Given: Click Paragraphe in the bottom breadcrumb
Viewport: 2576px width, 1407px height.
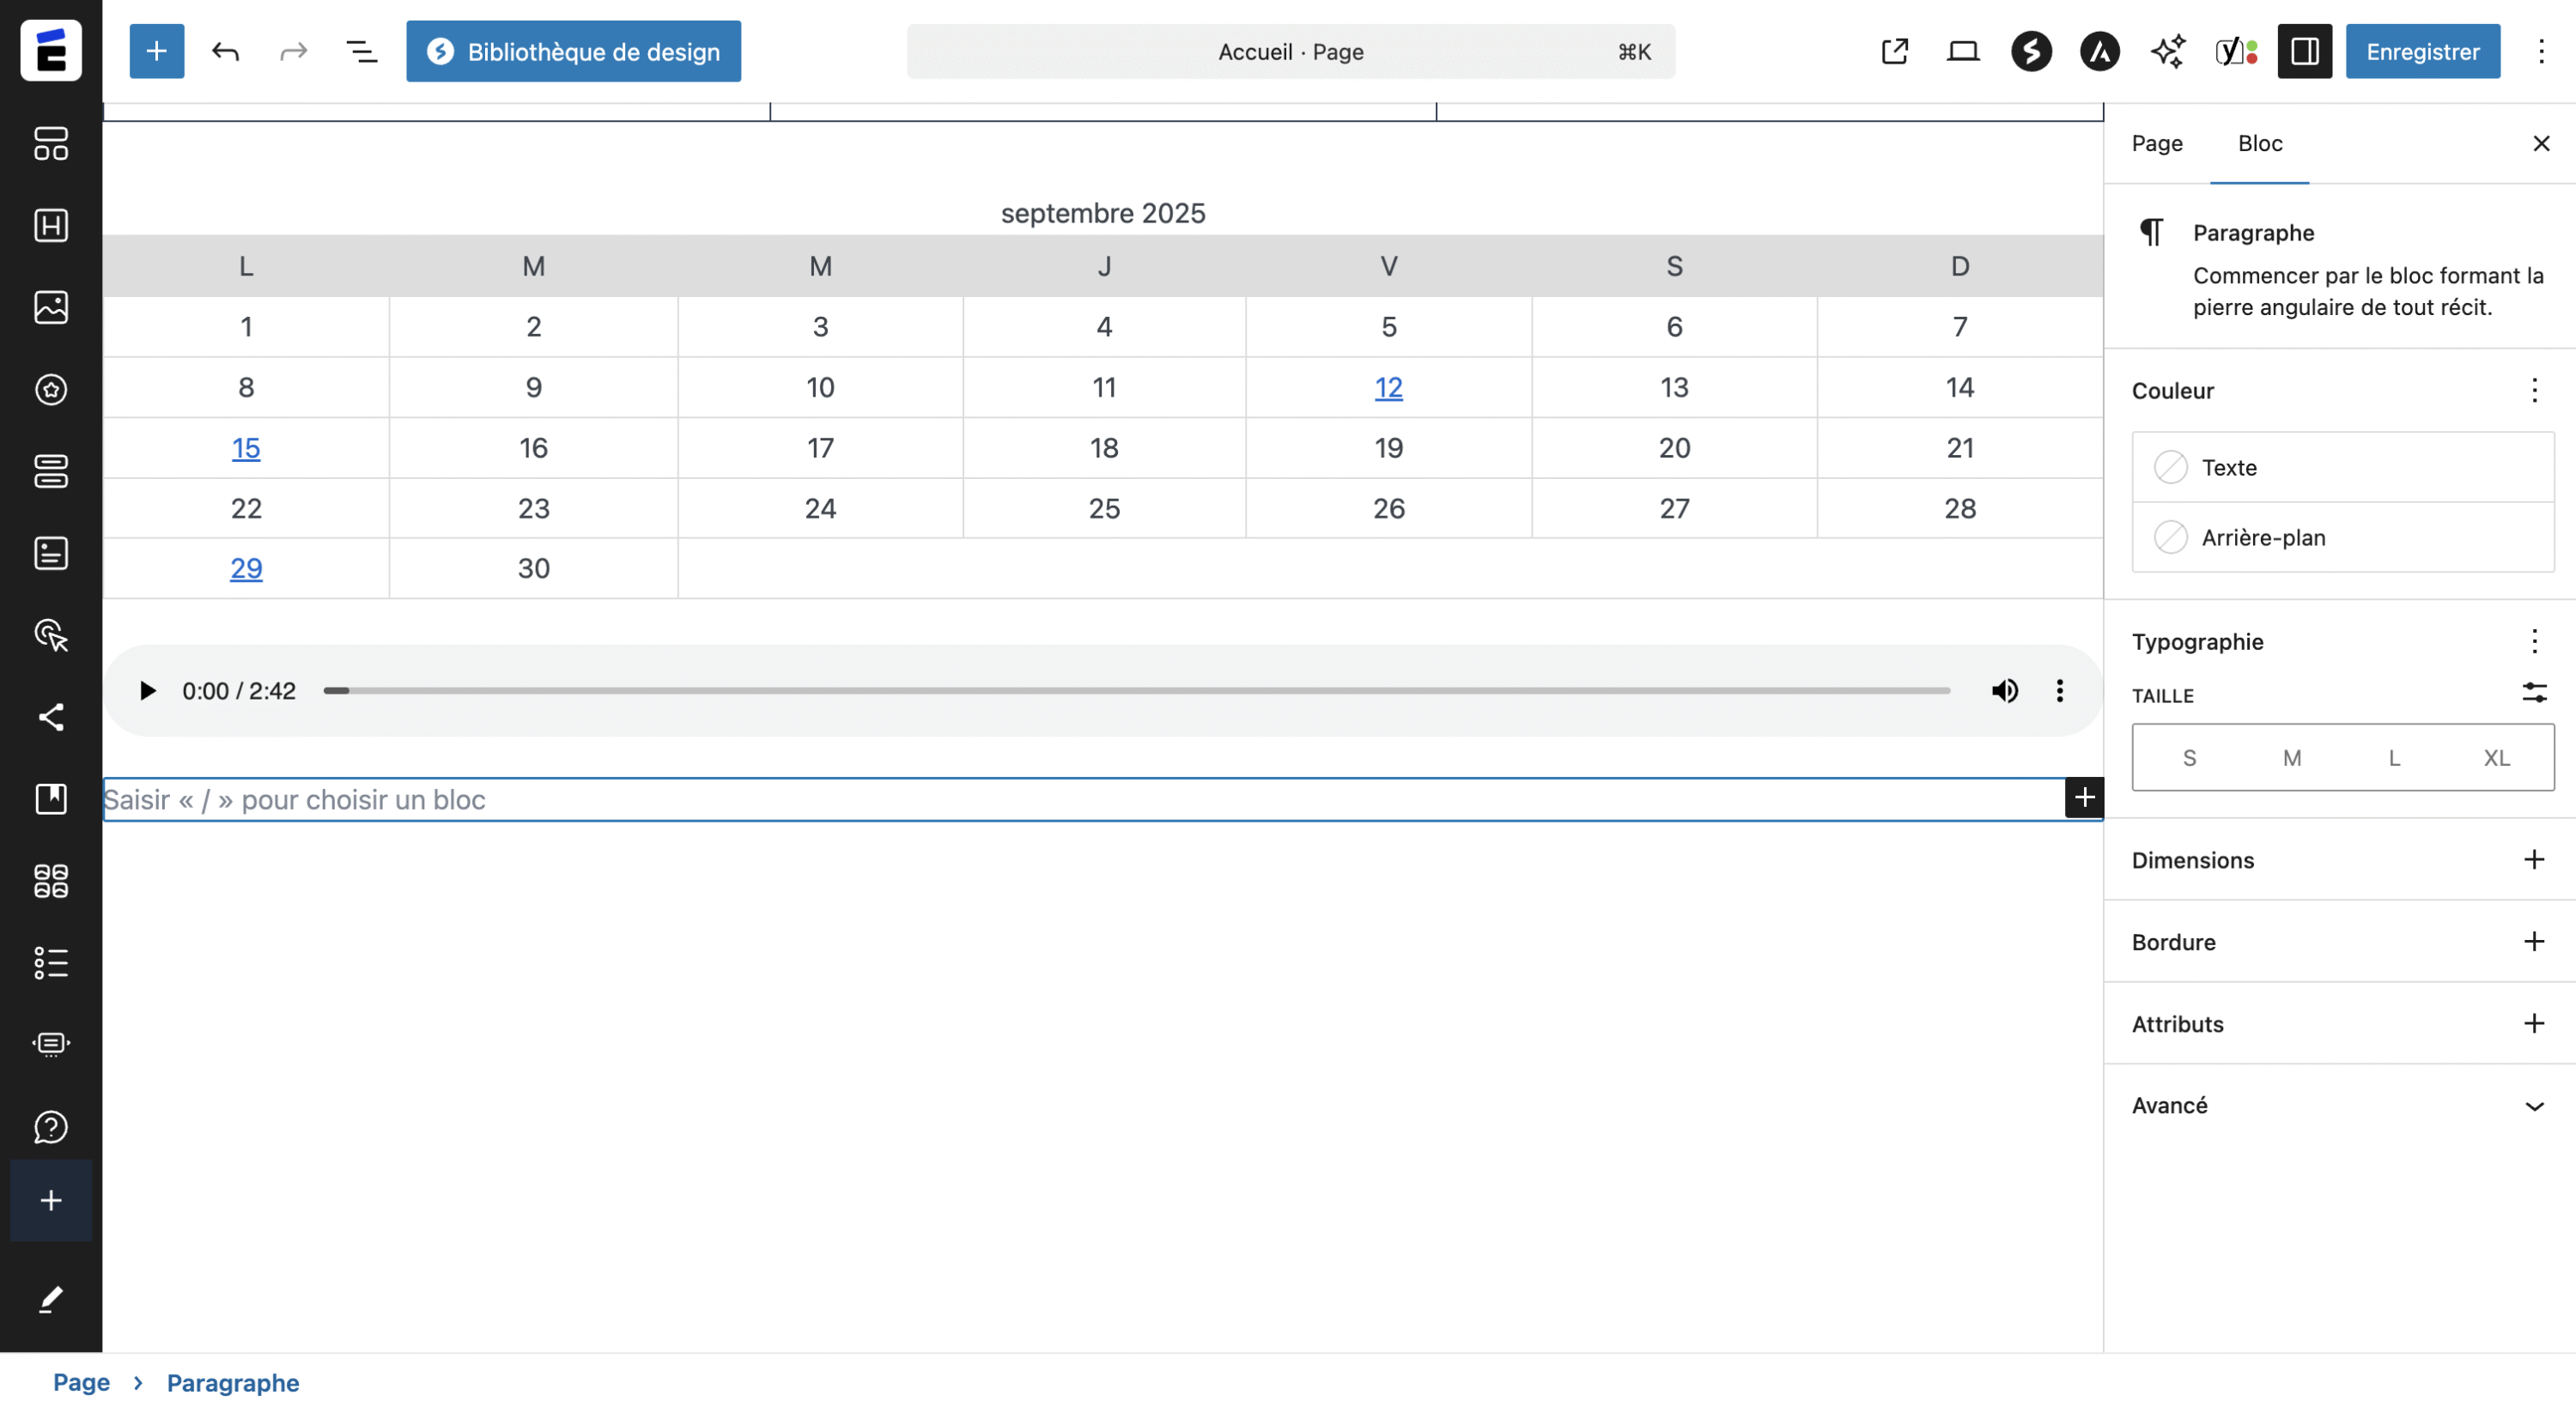Looking at the screenshot, I should point(232,1382).
